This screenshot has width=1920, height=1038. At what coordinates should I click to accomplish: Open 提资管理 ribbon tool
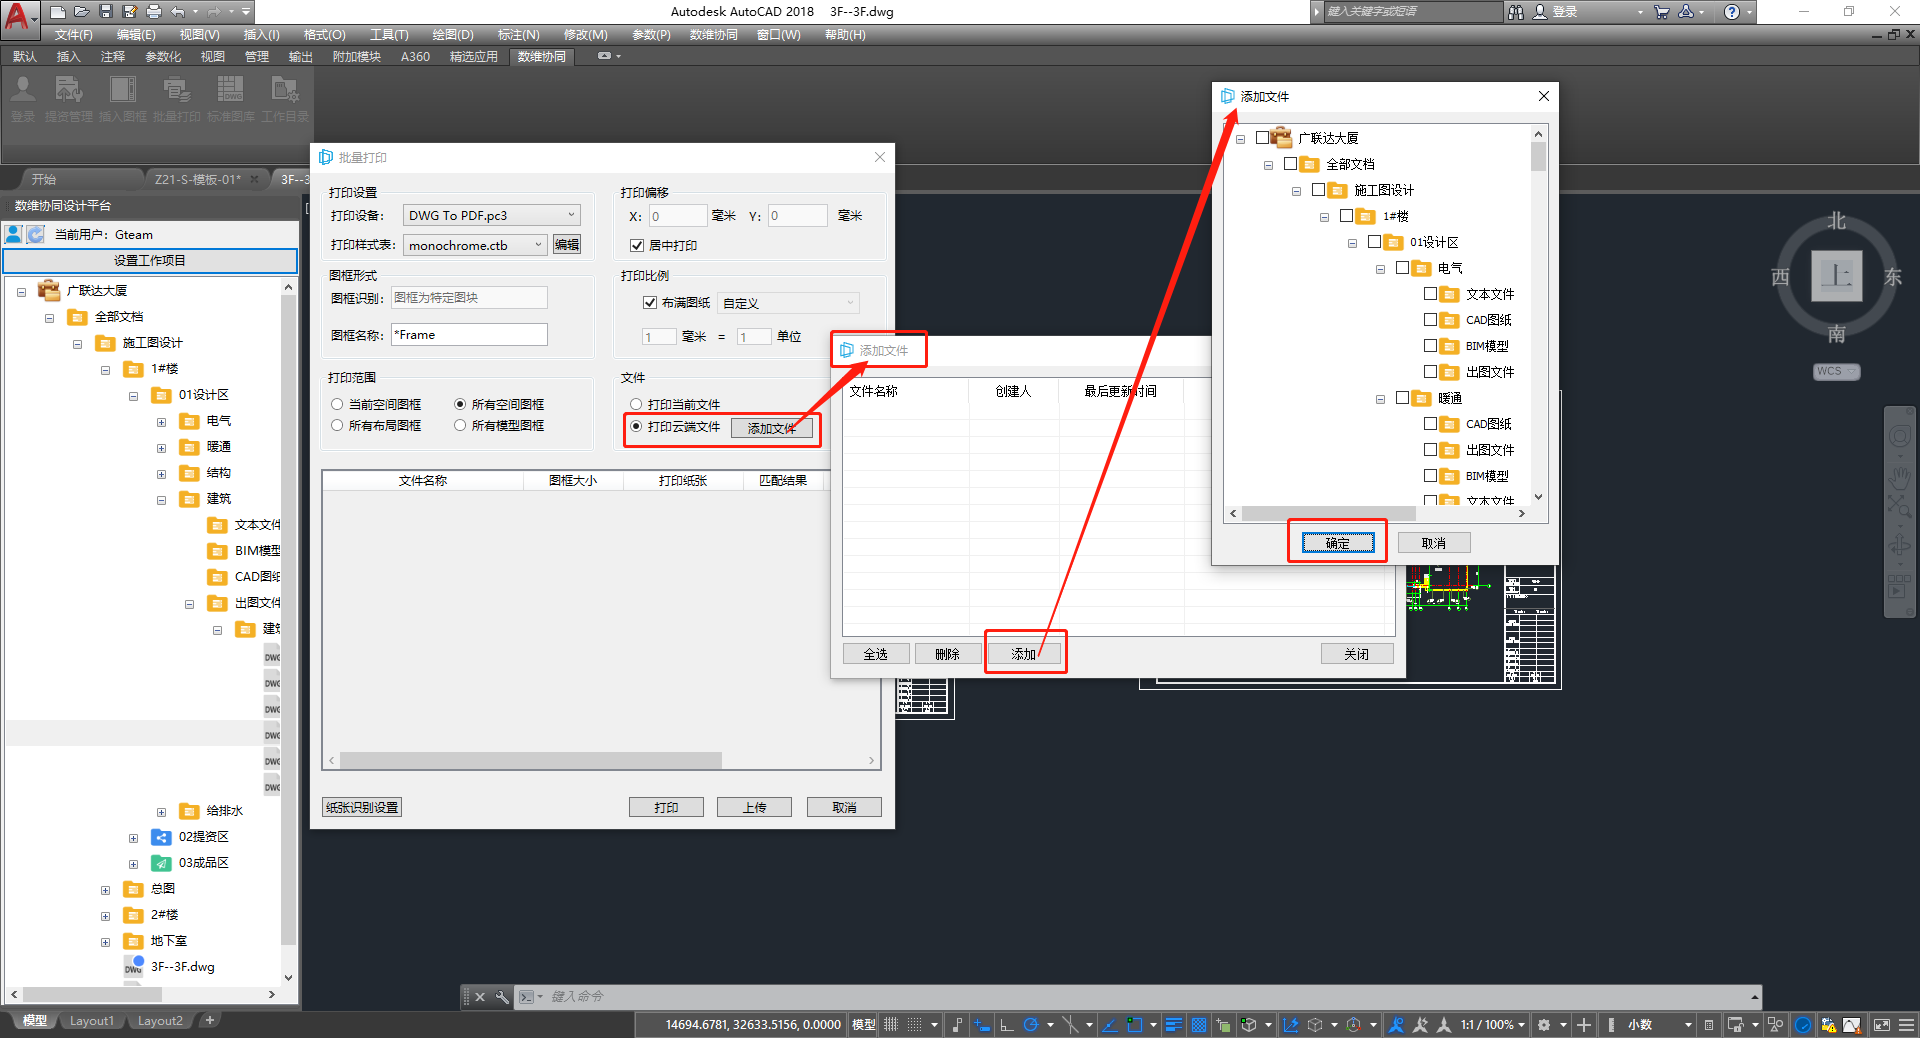[x=68, y=98]
